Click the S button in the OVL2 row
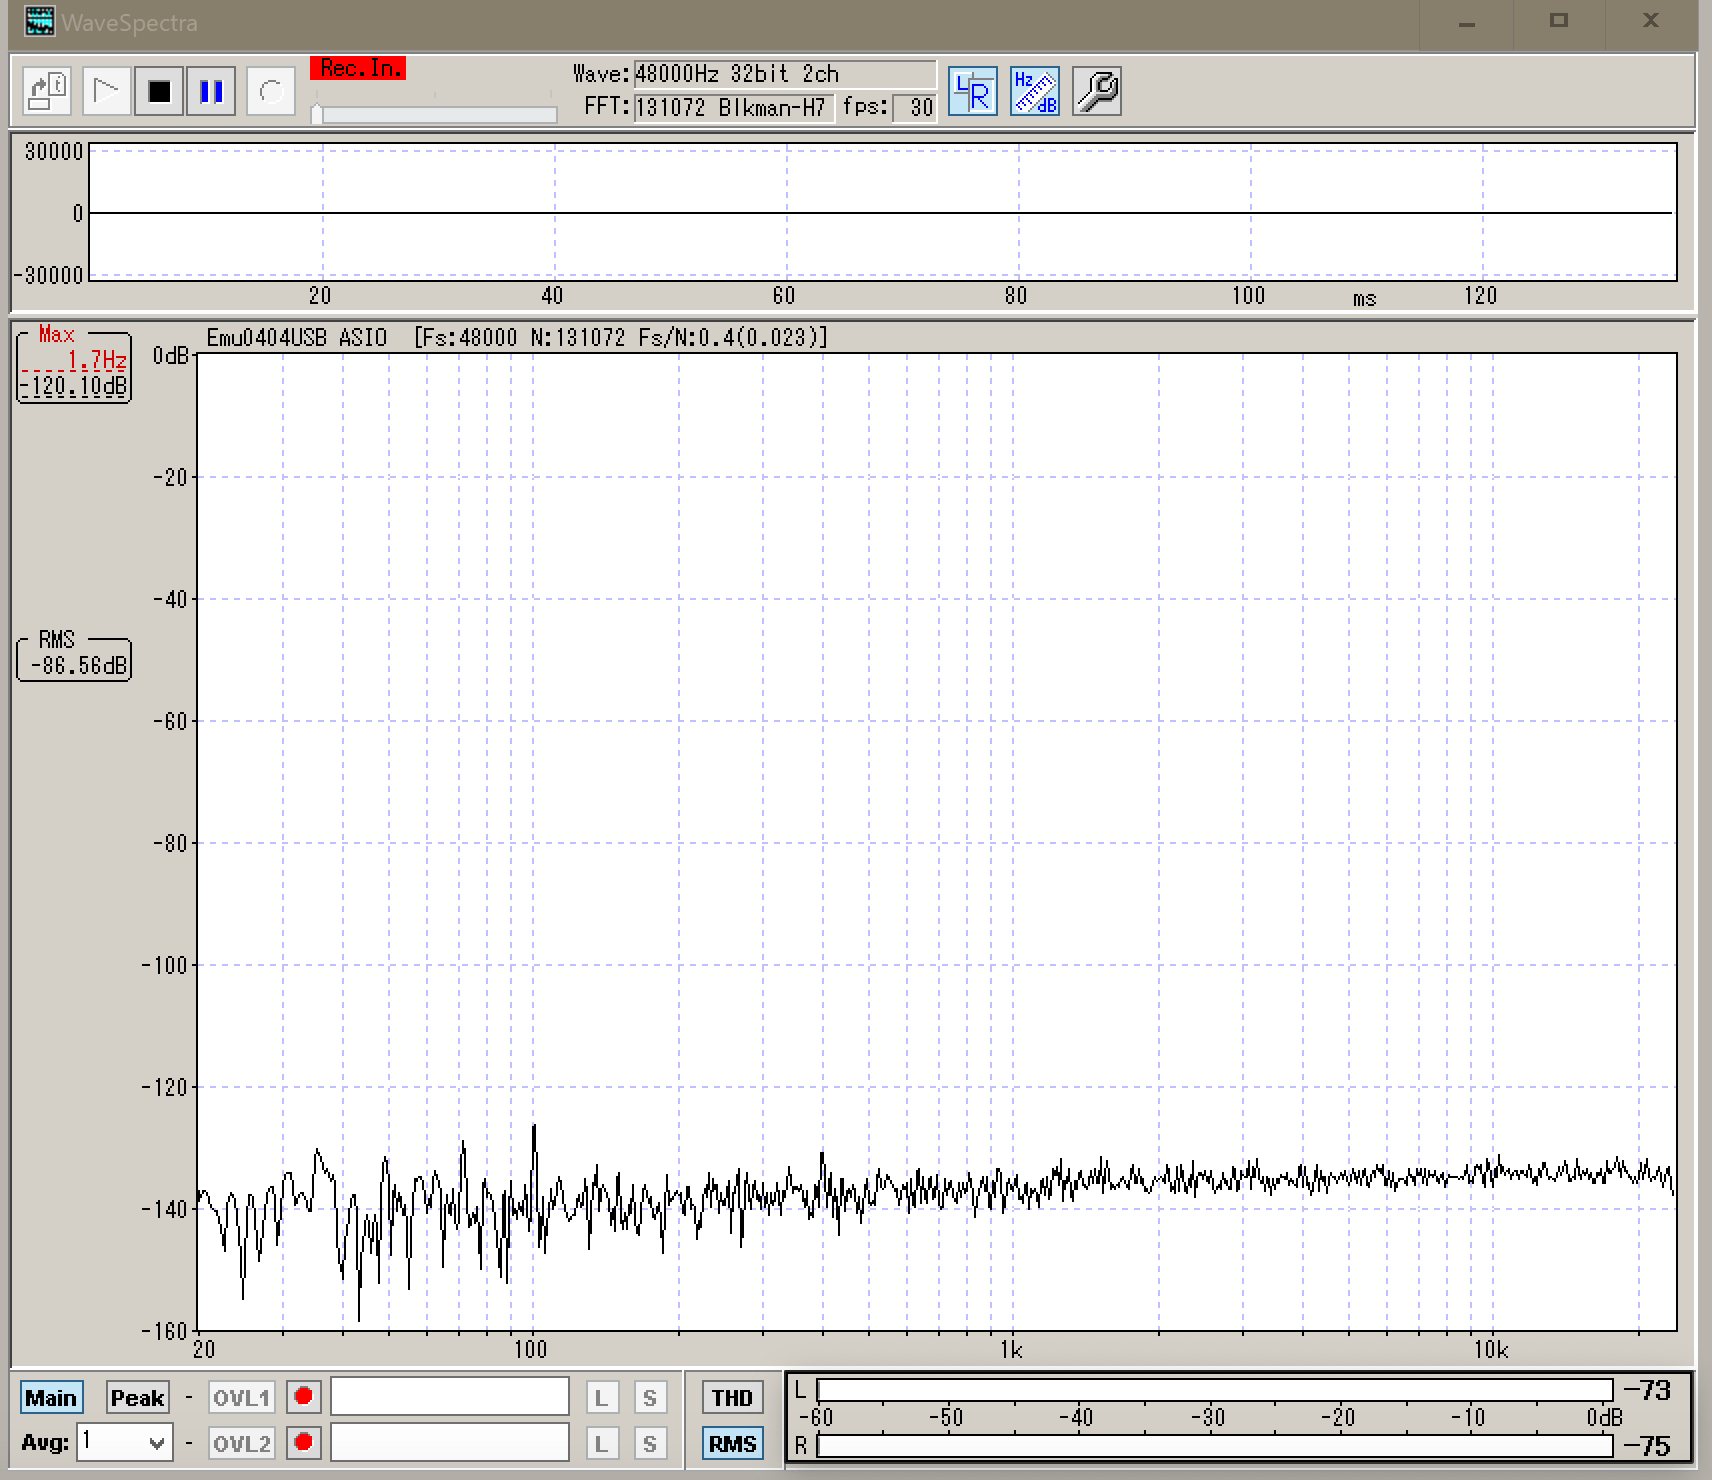 pos(650,1443)
